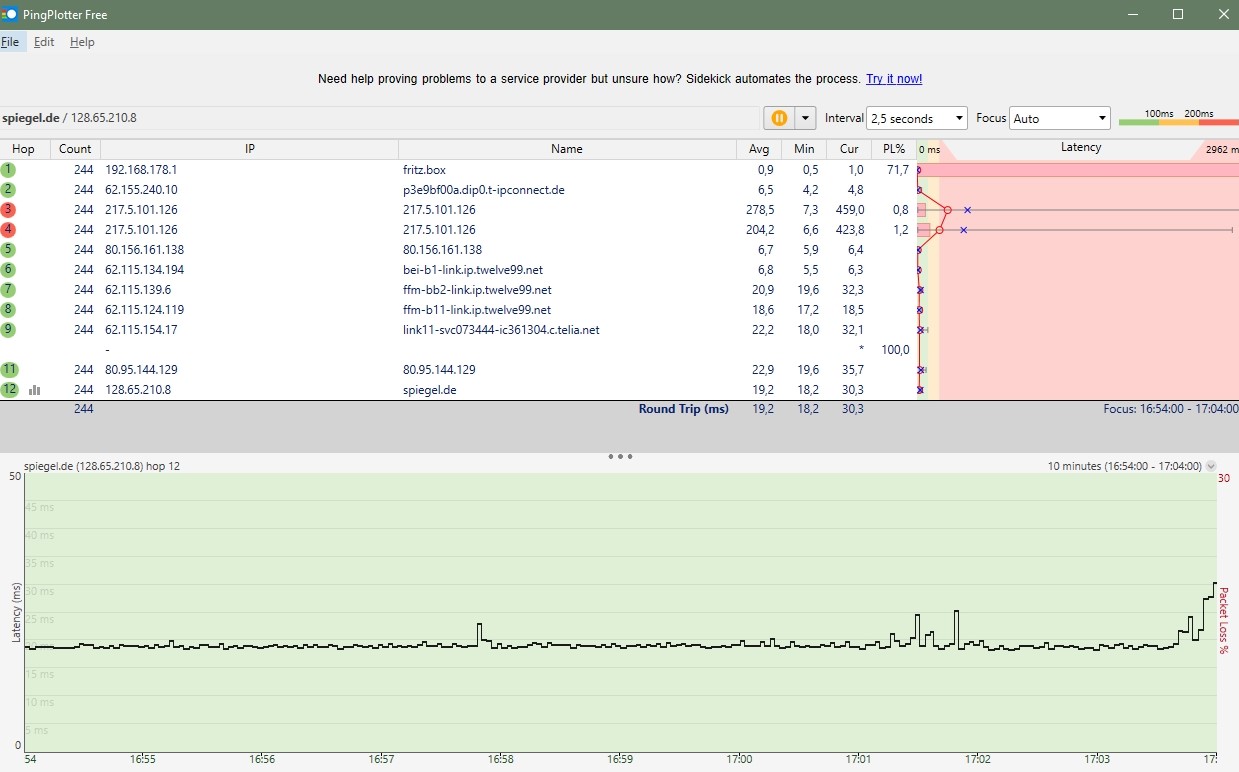Click the Avg column header
The height and width of the screenshot is (772, 1239).
(759, 149)
